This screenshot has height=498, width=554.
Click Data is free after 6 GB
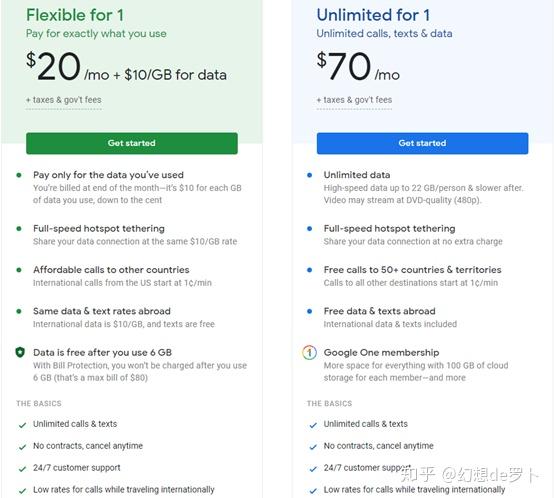point(102,352)
